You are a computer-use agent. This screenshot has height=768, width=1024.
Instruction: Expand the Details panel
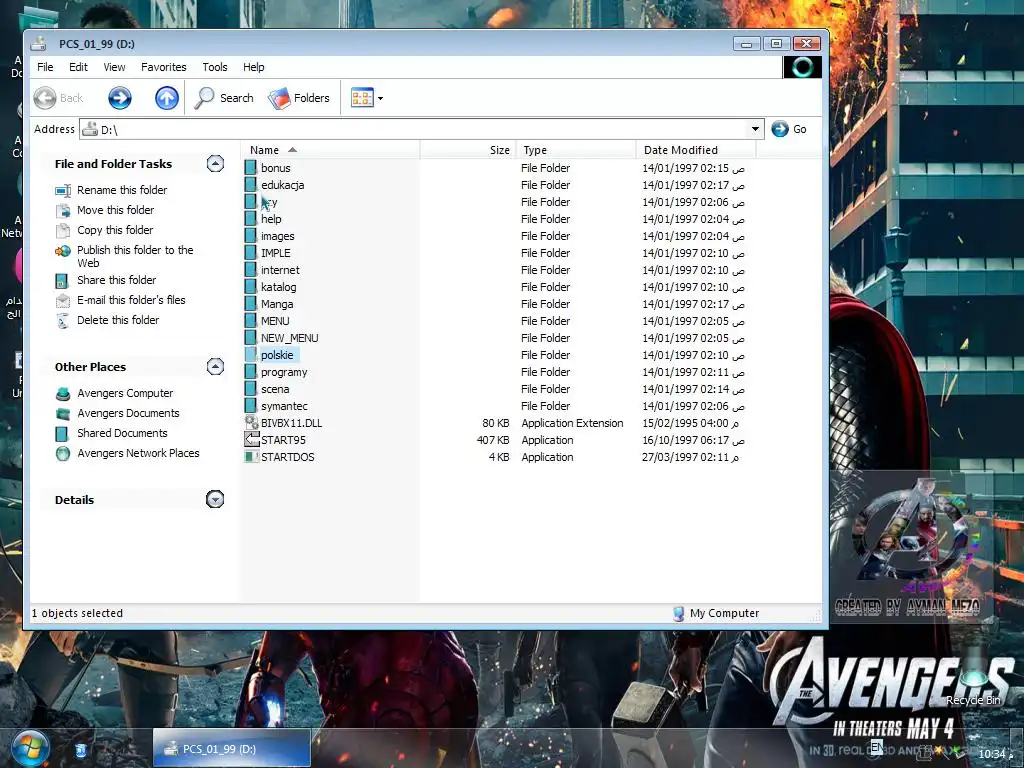[x=215, y=500]
